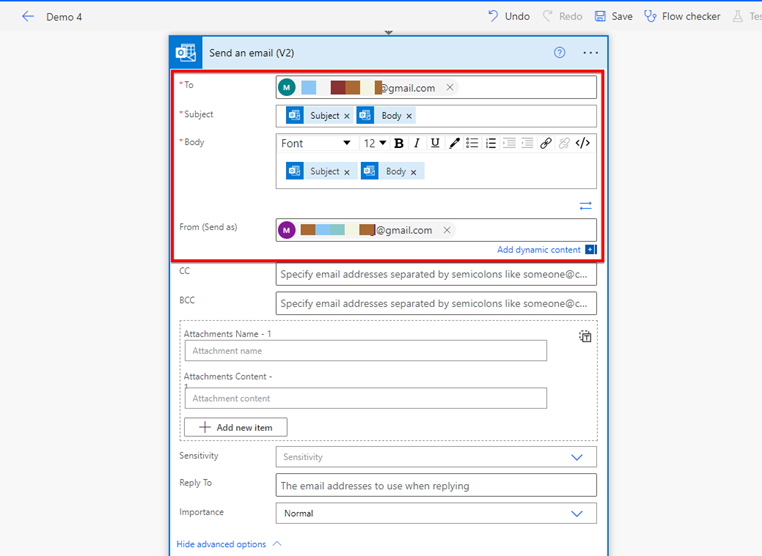762x556 pixels.
Task: Click the To recipient avatar
Action: tap(287, 87)
